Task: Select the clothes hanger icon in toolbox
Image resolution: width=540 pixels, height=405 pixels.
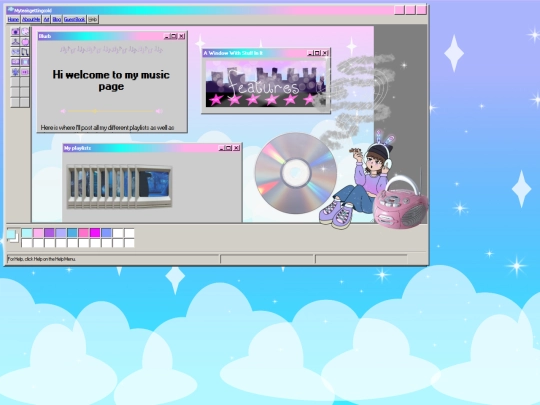Action: point(15,42)
